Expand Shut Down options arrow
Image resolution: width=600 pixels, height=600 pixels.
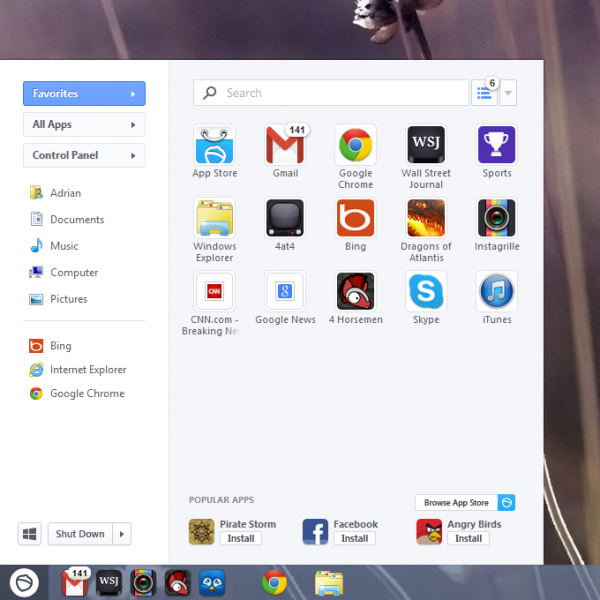point(123,534)
